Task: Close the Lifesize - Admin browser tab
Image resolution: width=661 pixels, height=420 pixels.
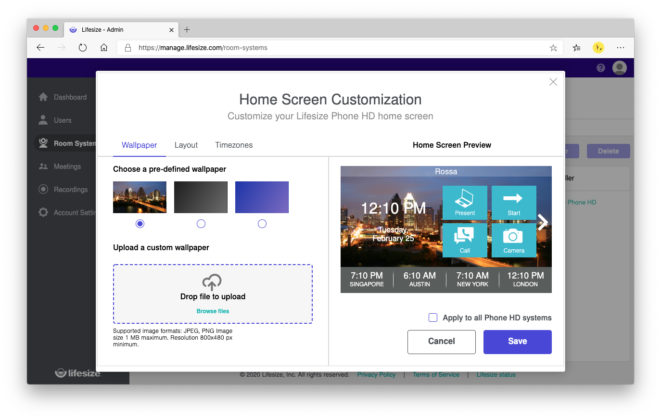Action: click(x=171, y=30)
